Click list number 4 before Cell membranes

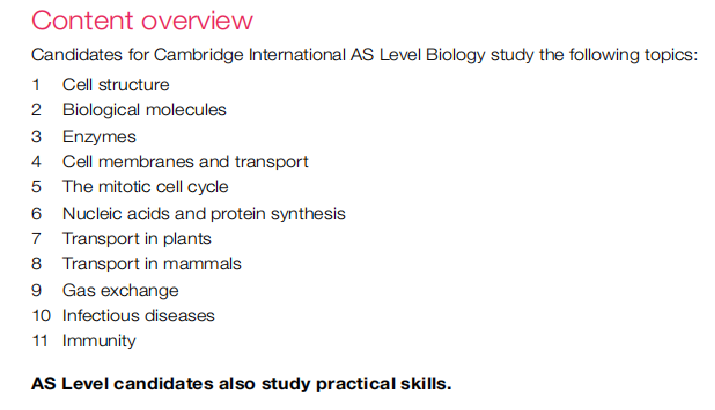(37, 161)
